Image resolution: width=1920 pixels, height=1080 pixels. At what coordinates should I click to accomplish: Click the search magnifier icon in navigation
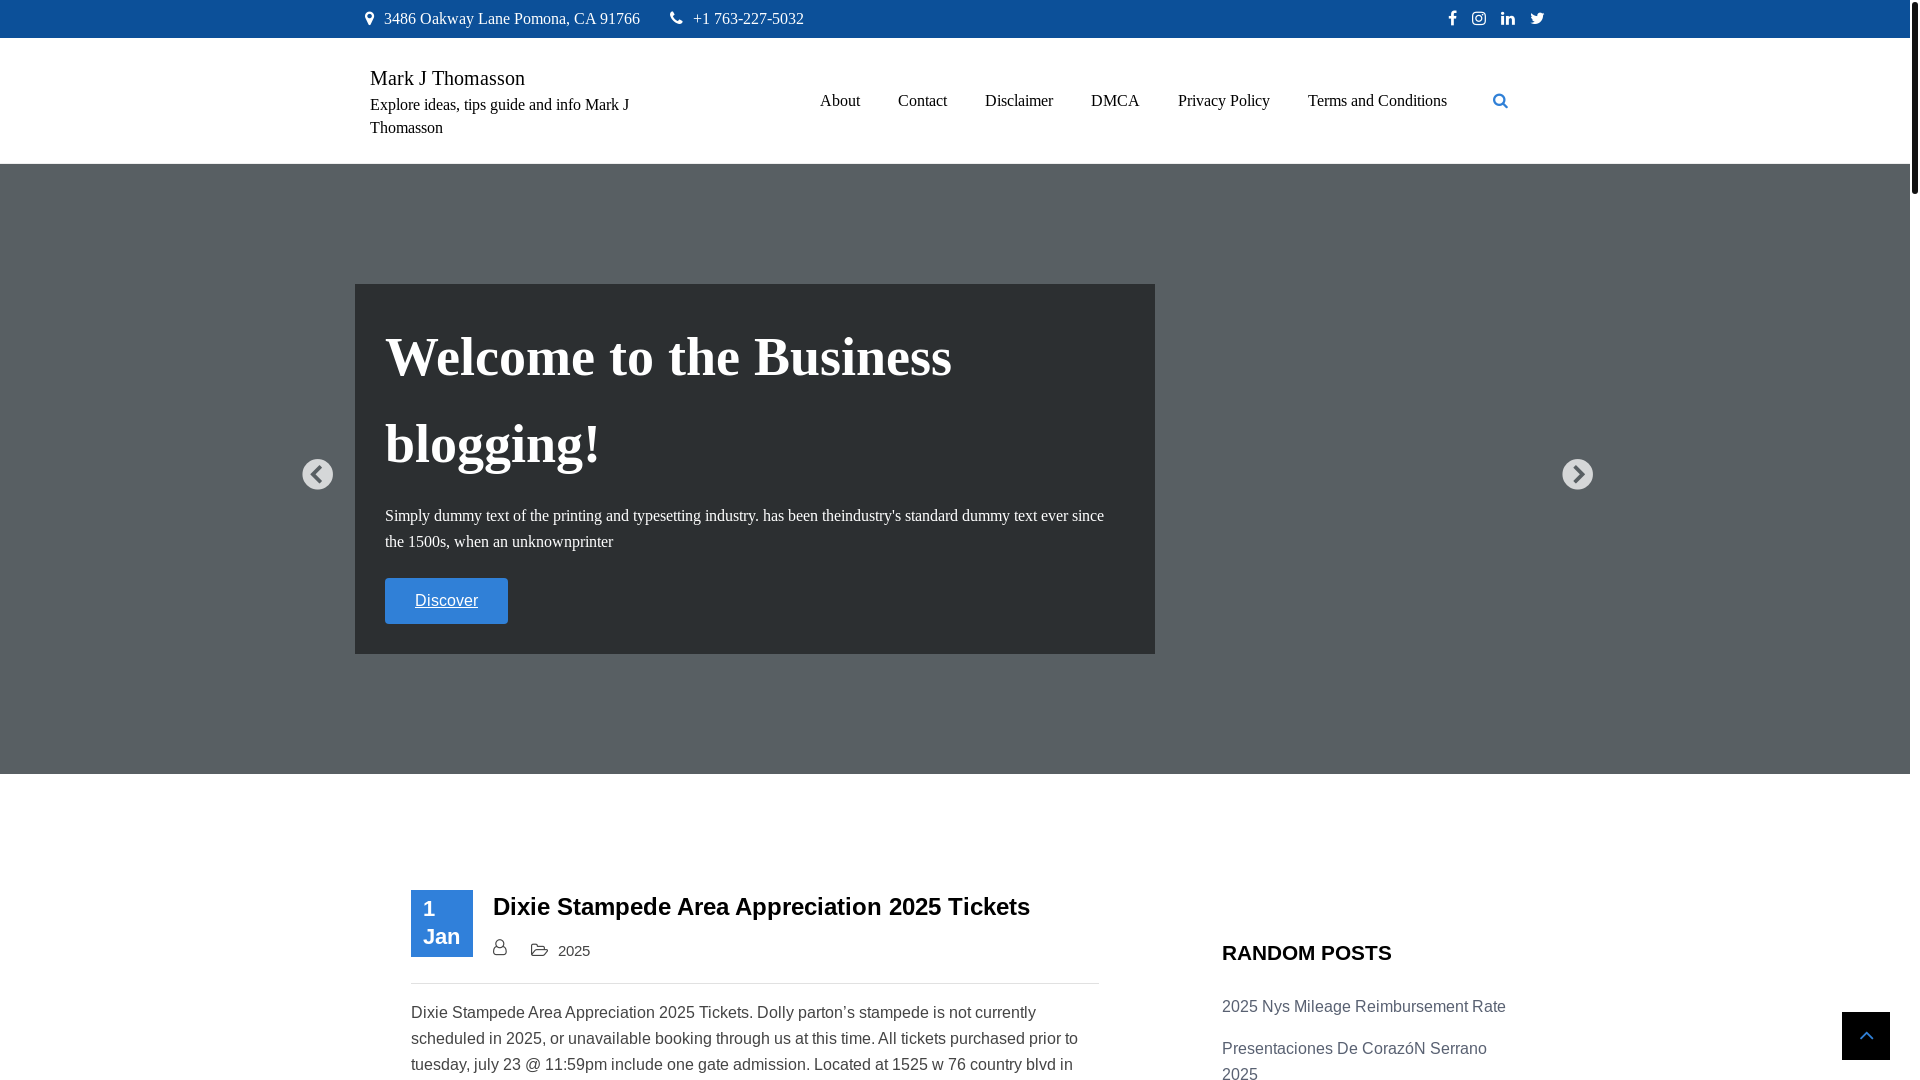[1500, 101]
